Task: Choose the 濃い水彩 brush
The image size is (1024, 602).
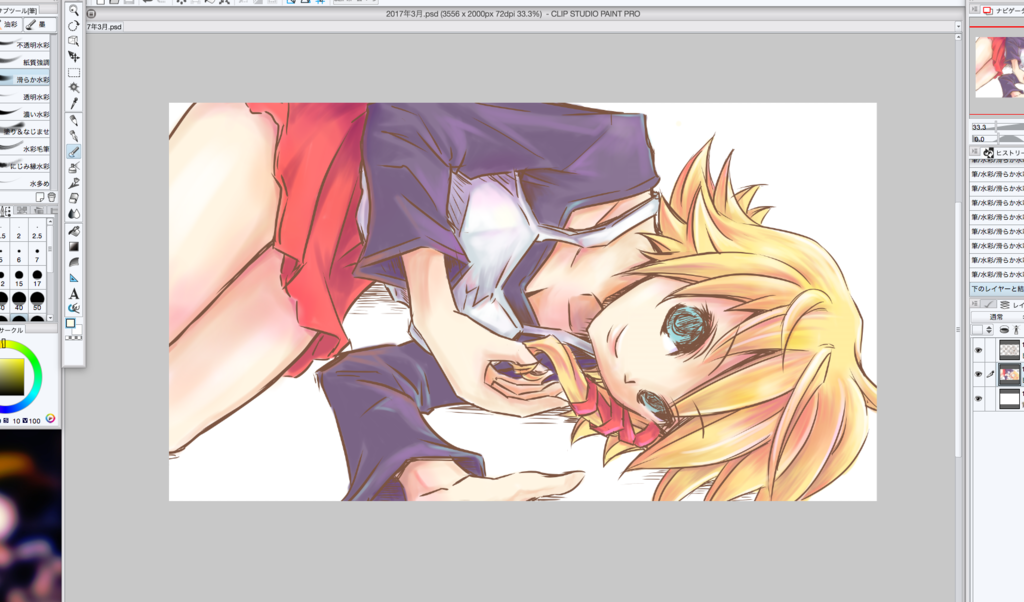Action: [x=25, y=114]
